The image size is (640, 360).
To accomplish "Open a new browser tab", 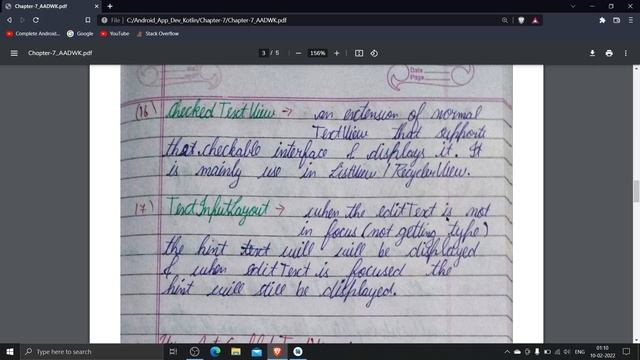I will tap(110, 6).
